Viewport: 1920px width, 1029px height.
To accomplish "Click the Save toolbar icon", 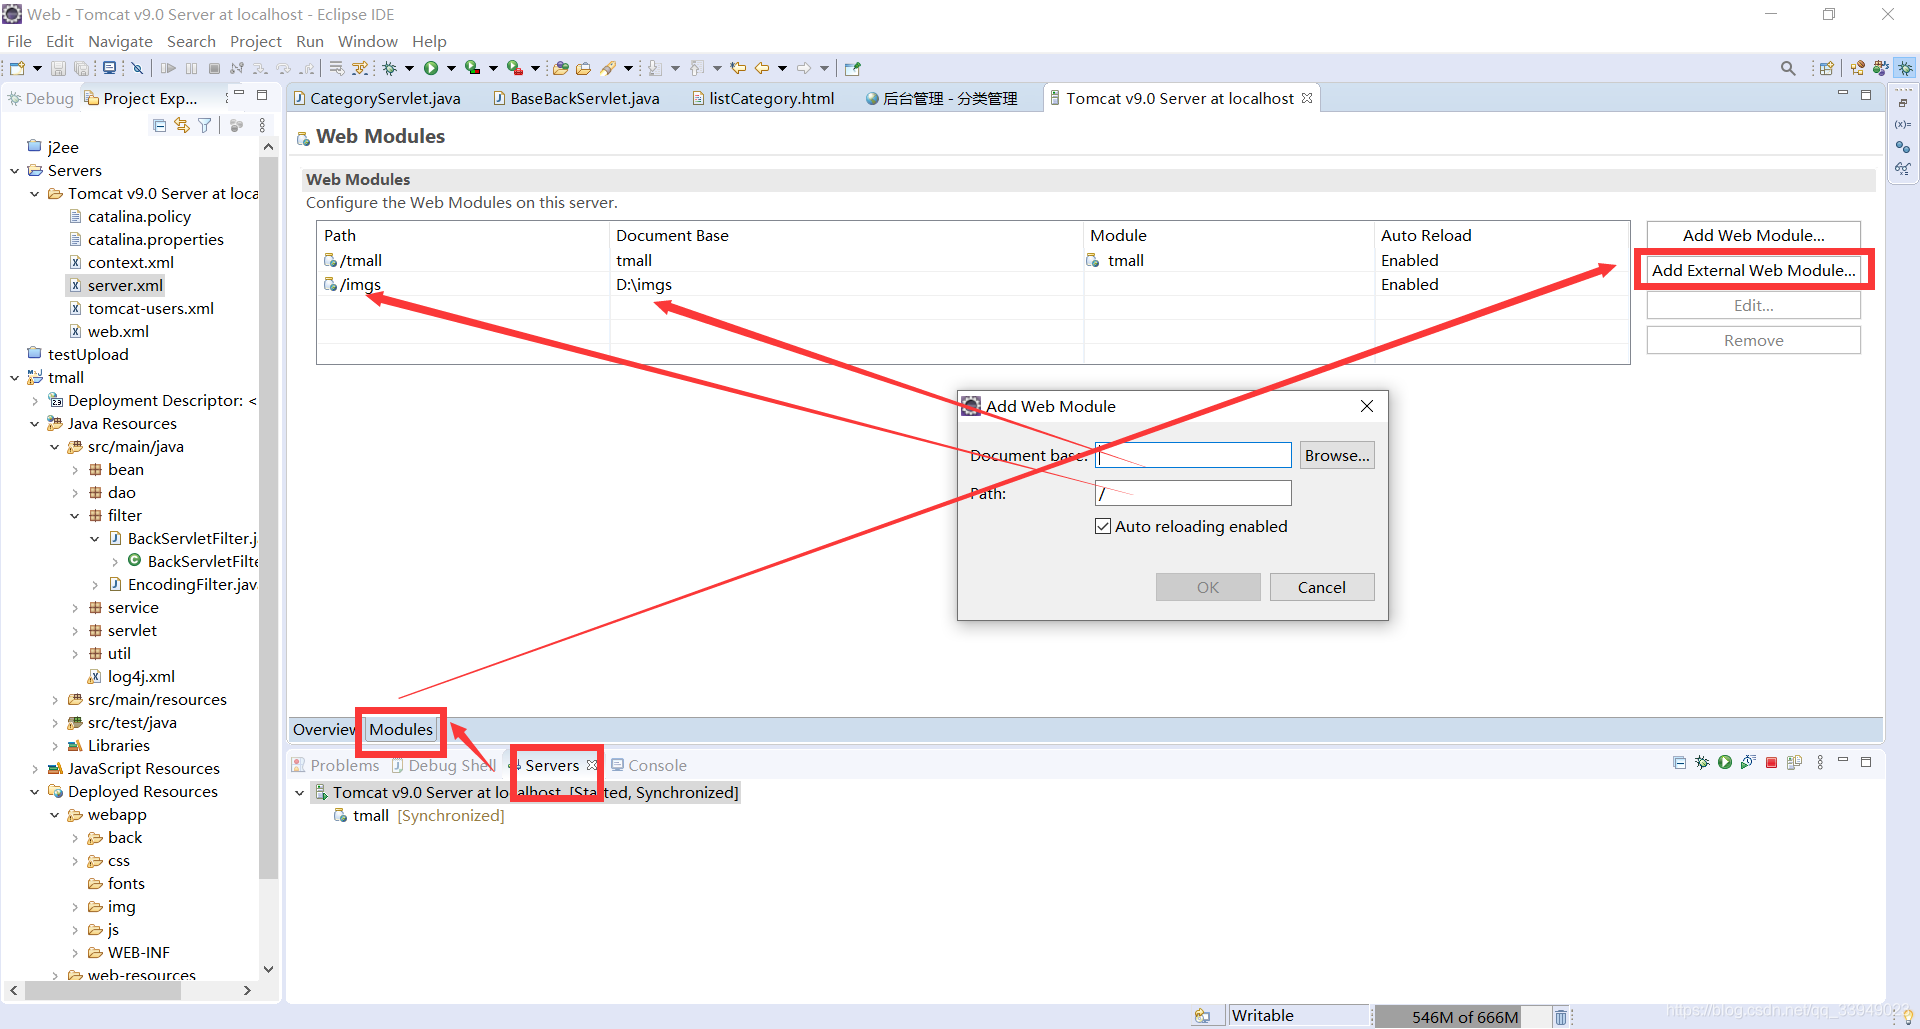I will (x=58, y=68).
